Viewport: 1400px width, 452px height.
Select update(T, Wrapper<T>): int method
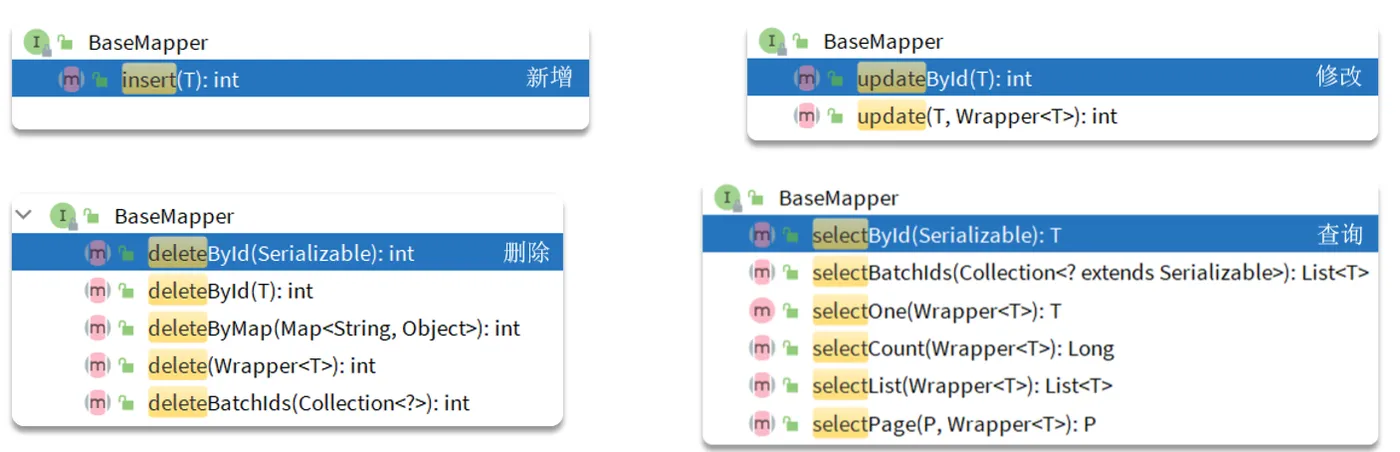(x=987, y=116)
